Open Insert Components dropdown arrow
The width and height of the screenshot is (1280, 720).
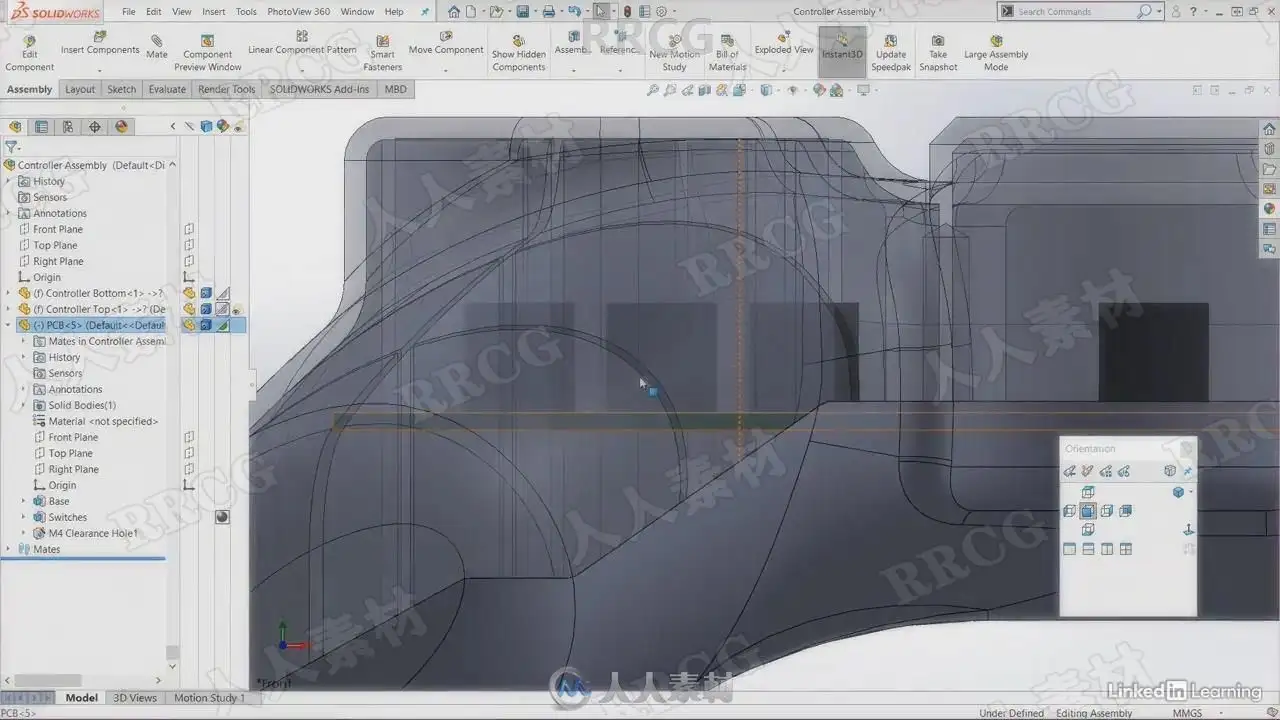click(x=100, y=70)
